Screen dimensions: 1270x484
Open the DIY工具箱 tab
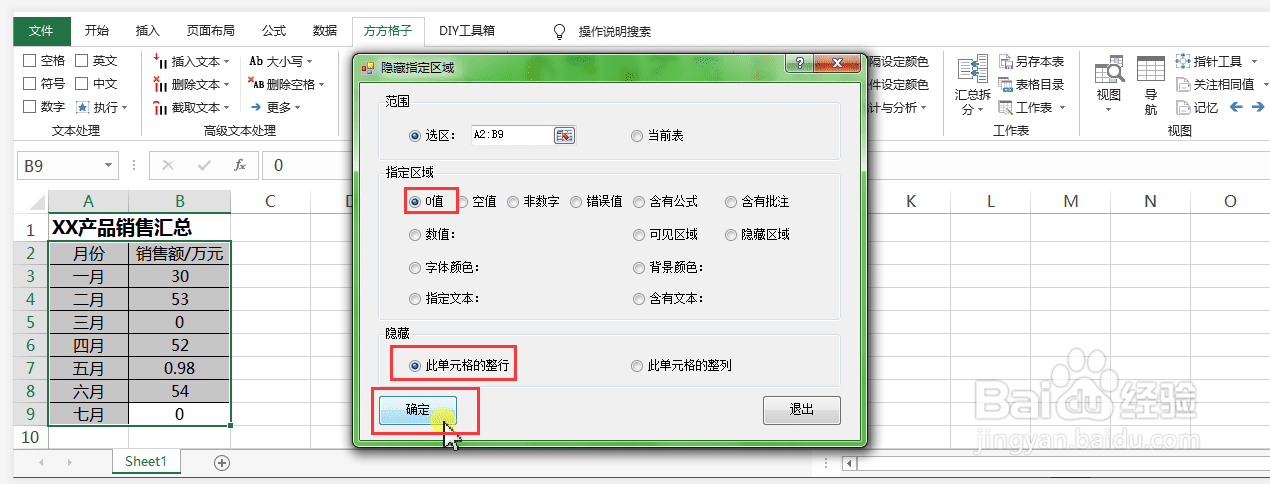(467, 31)
